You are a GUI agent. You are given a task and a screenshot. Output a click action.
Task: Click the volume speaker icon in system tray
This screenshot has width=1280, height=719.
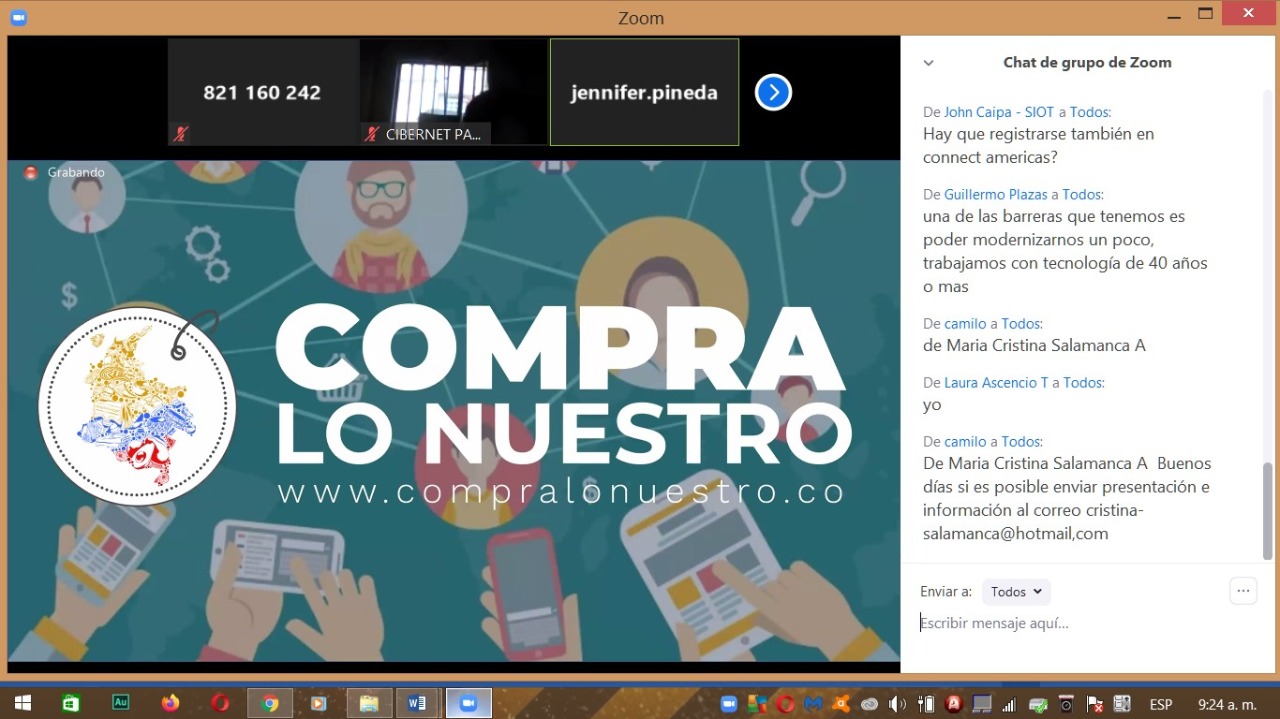[897, 704]
